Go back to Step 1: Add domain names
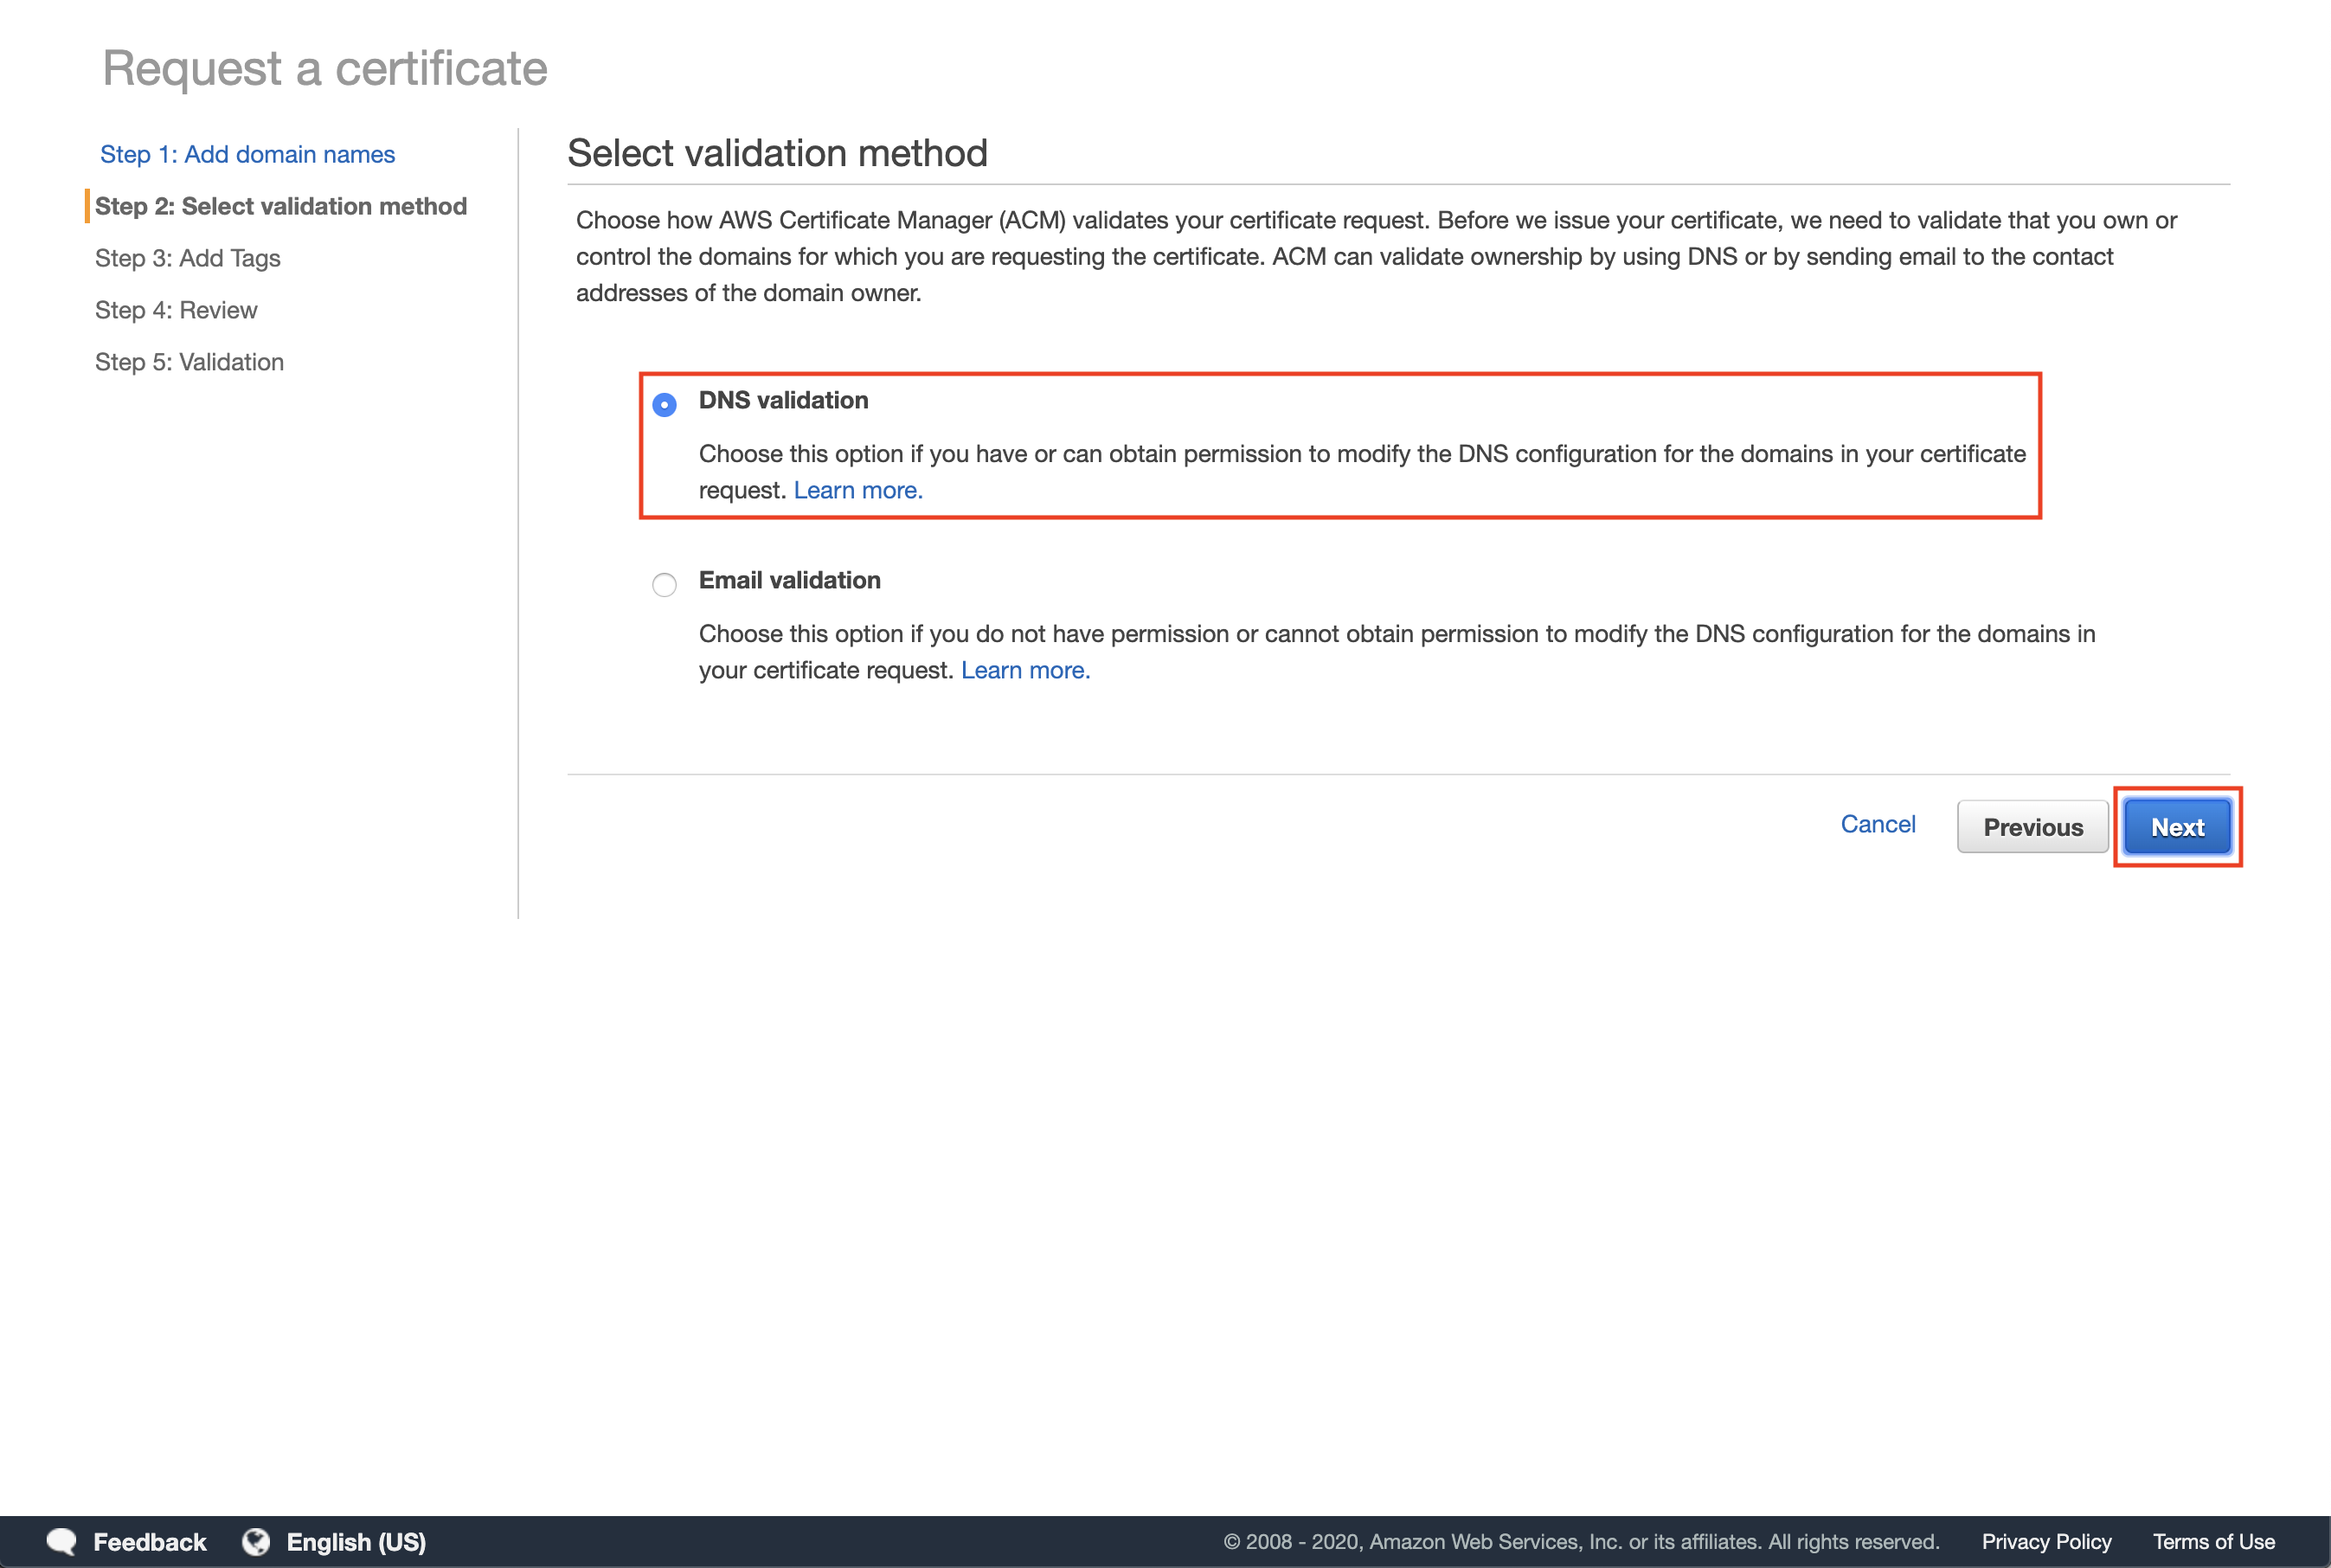Screen dimensions: 2331x1568 tap(247, 154)
